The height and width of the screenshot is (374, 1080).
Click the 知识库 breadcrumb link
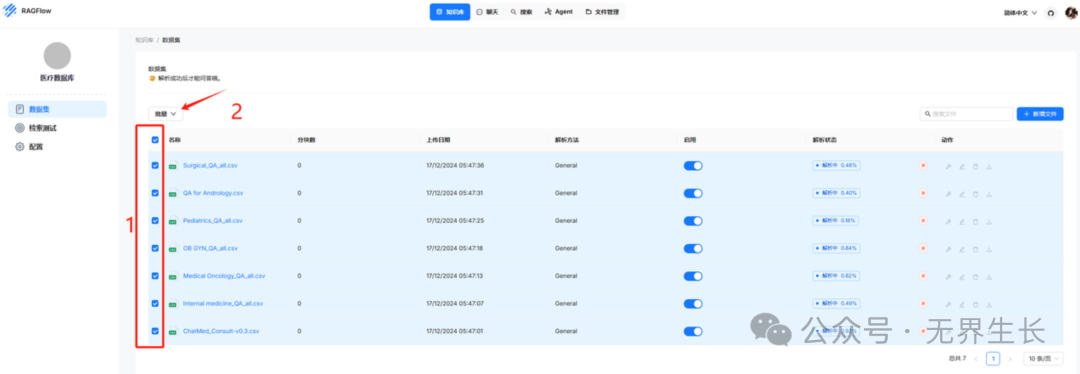point(143,40)
